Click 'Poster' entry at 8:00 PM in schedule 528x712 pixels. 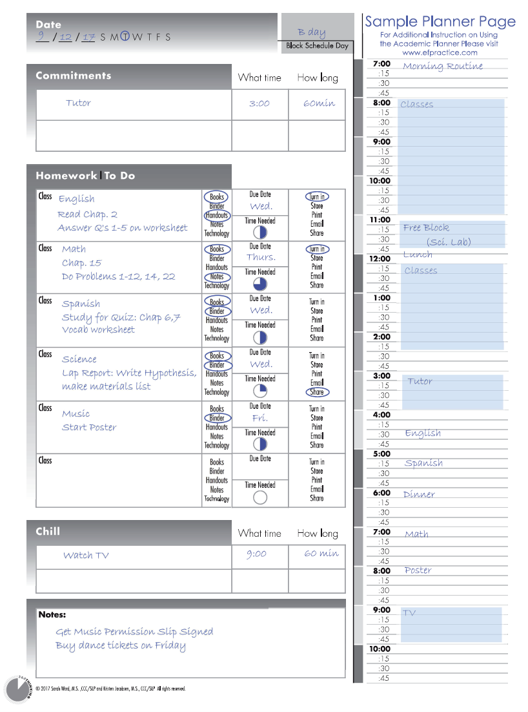pos(418,570)
